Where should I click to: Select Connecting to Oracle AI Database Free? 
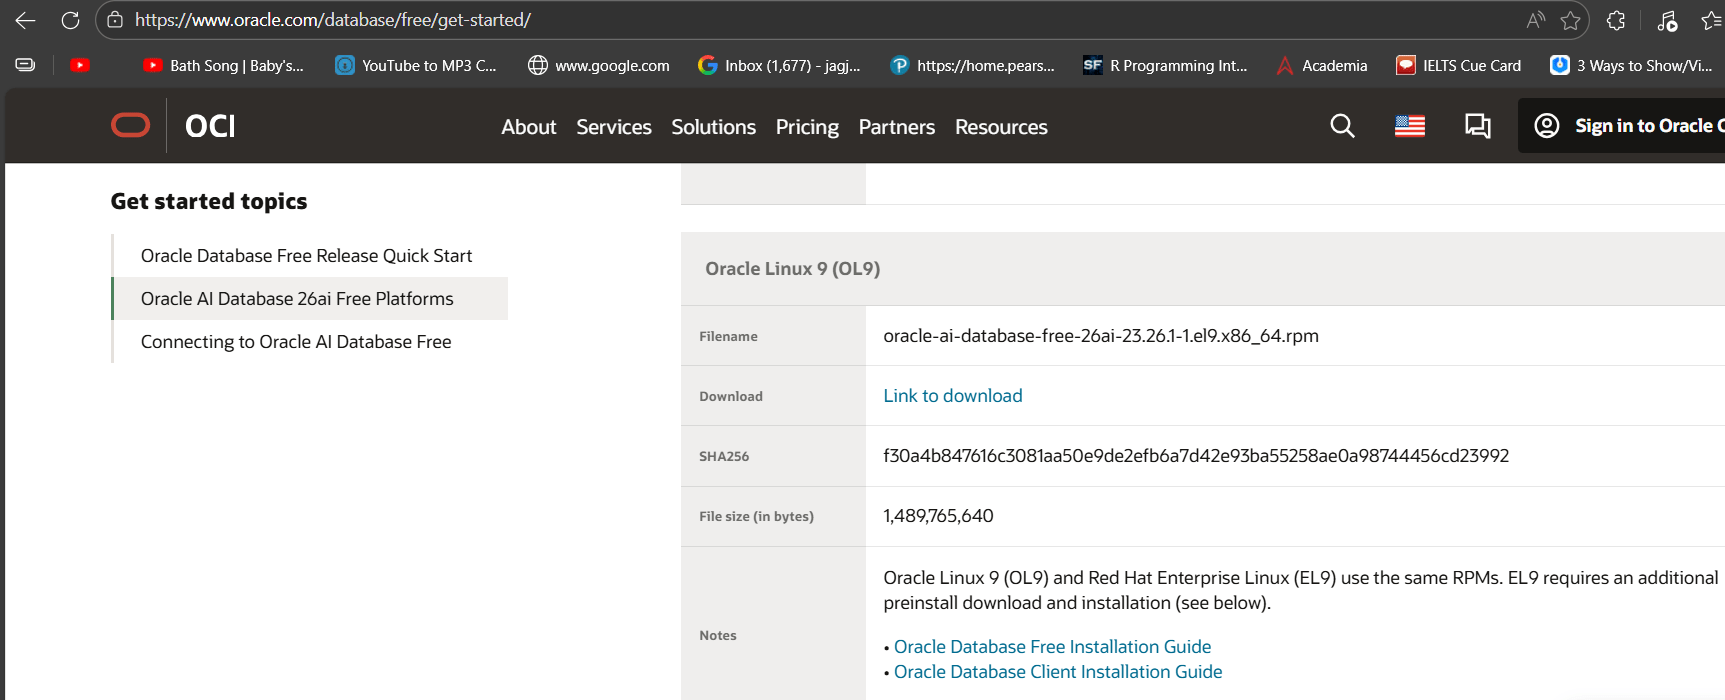[296, 342]
